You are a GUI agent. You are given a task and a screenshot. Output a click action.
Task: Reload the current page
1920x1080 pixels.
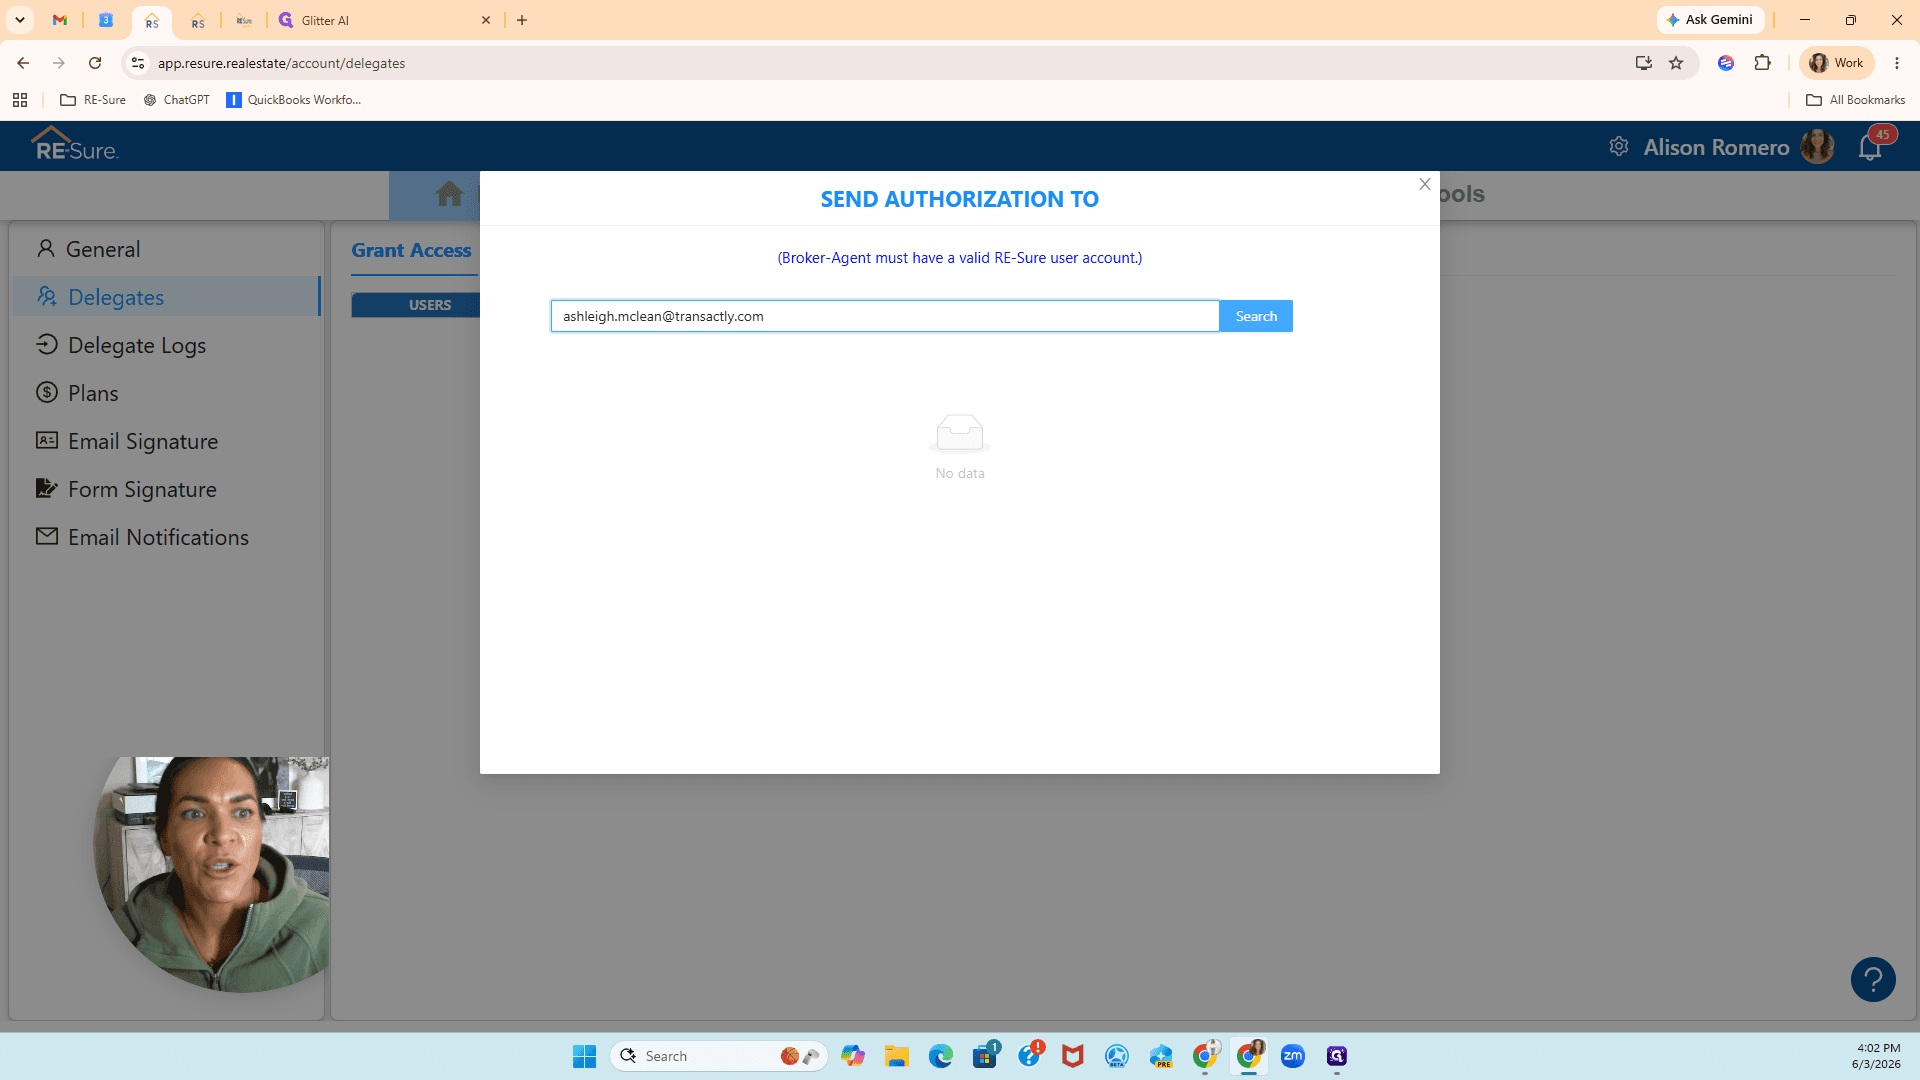pos(95,63)
